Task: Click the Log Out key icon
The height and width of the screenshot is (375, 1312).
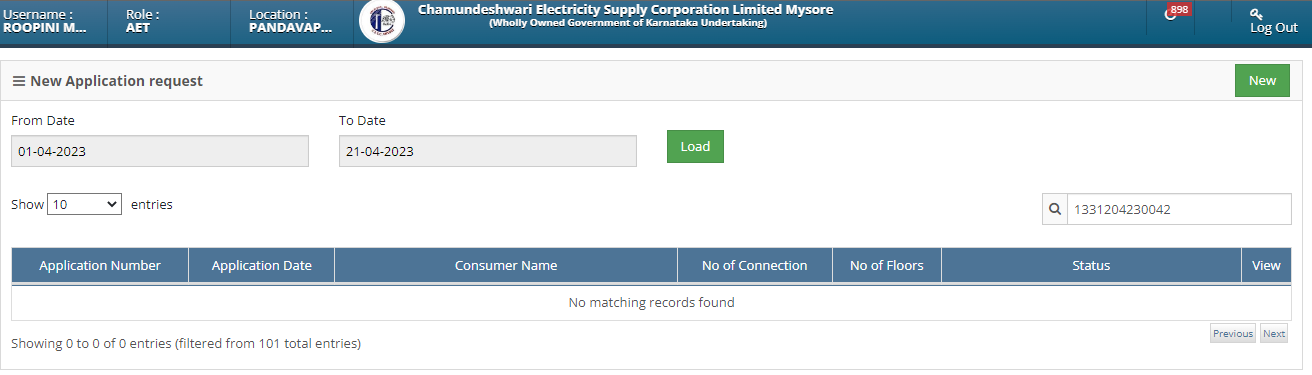Action: 1256,13
